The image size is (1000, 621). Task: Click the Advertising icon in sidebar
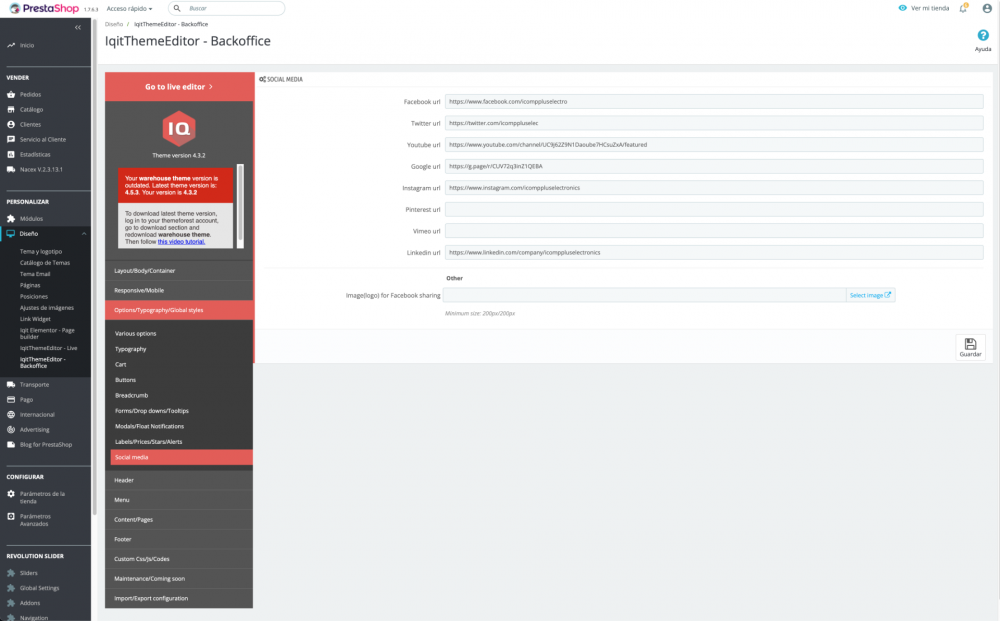11,430
